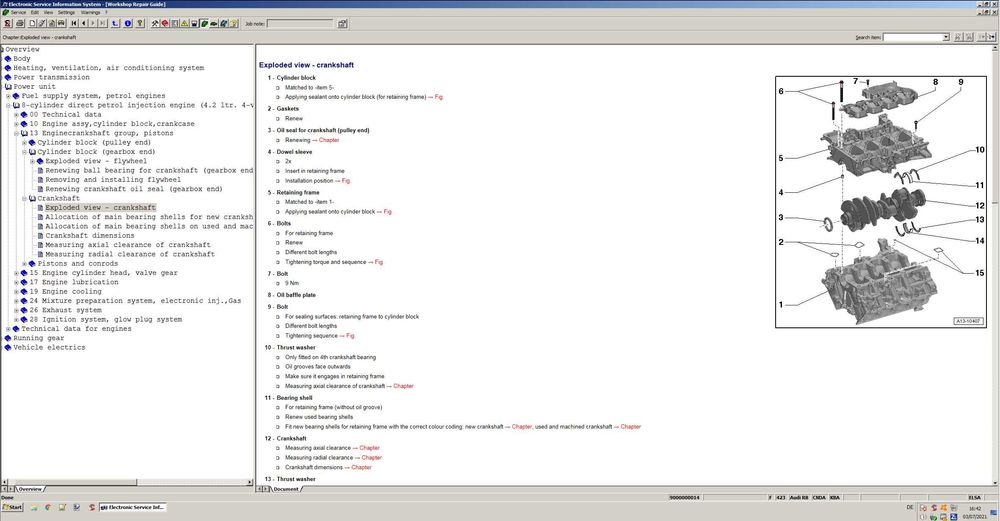Expand 17 Engine lubrication node
This screenshot has height=521, width=1000.
pyautogui.click(x=17, y=282)
